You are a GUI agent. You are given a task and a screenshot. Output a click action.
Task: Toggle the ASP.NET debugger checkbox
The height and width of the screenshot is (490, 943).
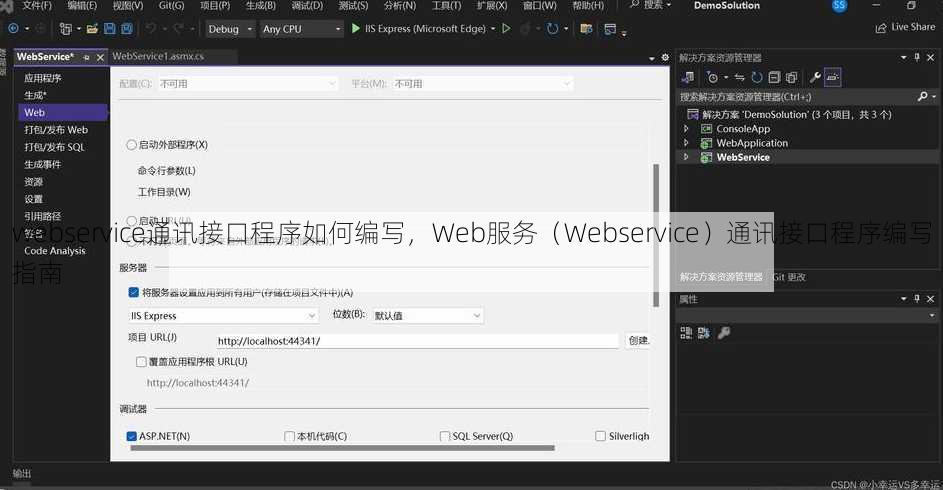pos(132,436)
